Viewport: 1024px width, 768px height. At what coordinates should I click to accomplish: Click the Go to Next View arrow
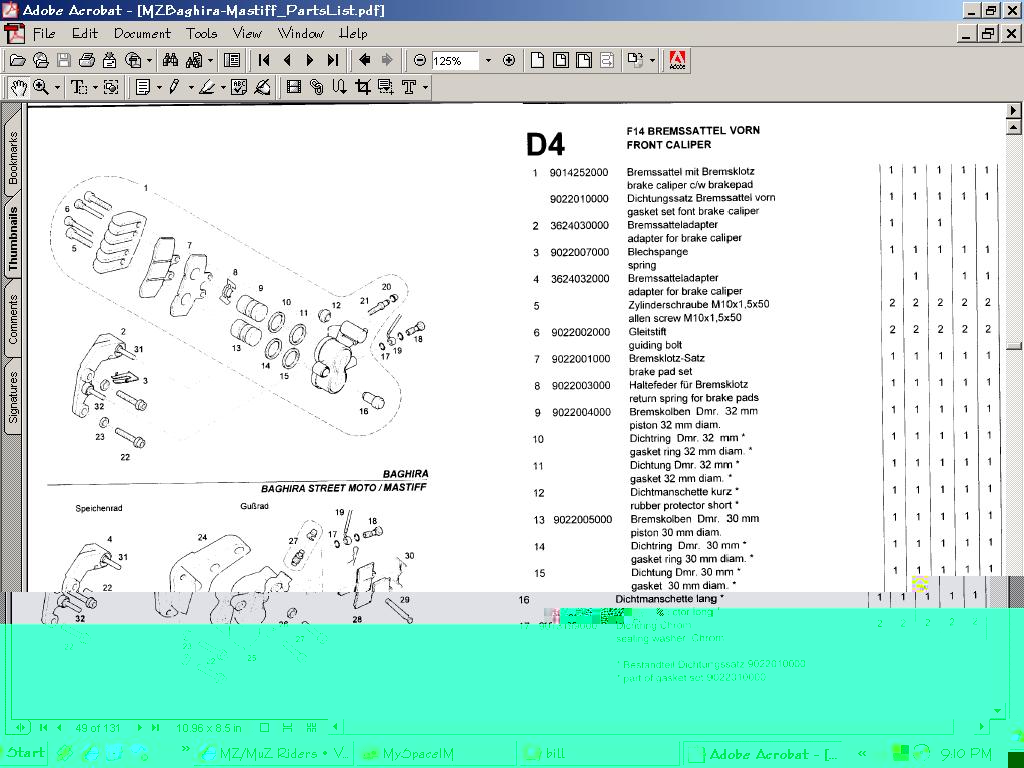coord(387,61)
